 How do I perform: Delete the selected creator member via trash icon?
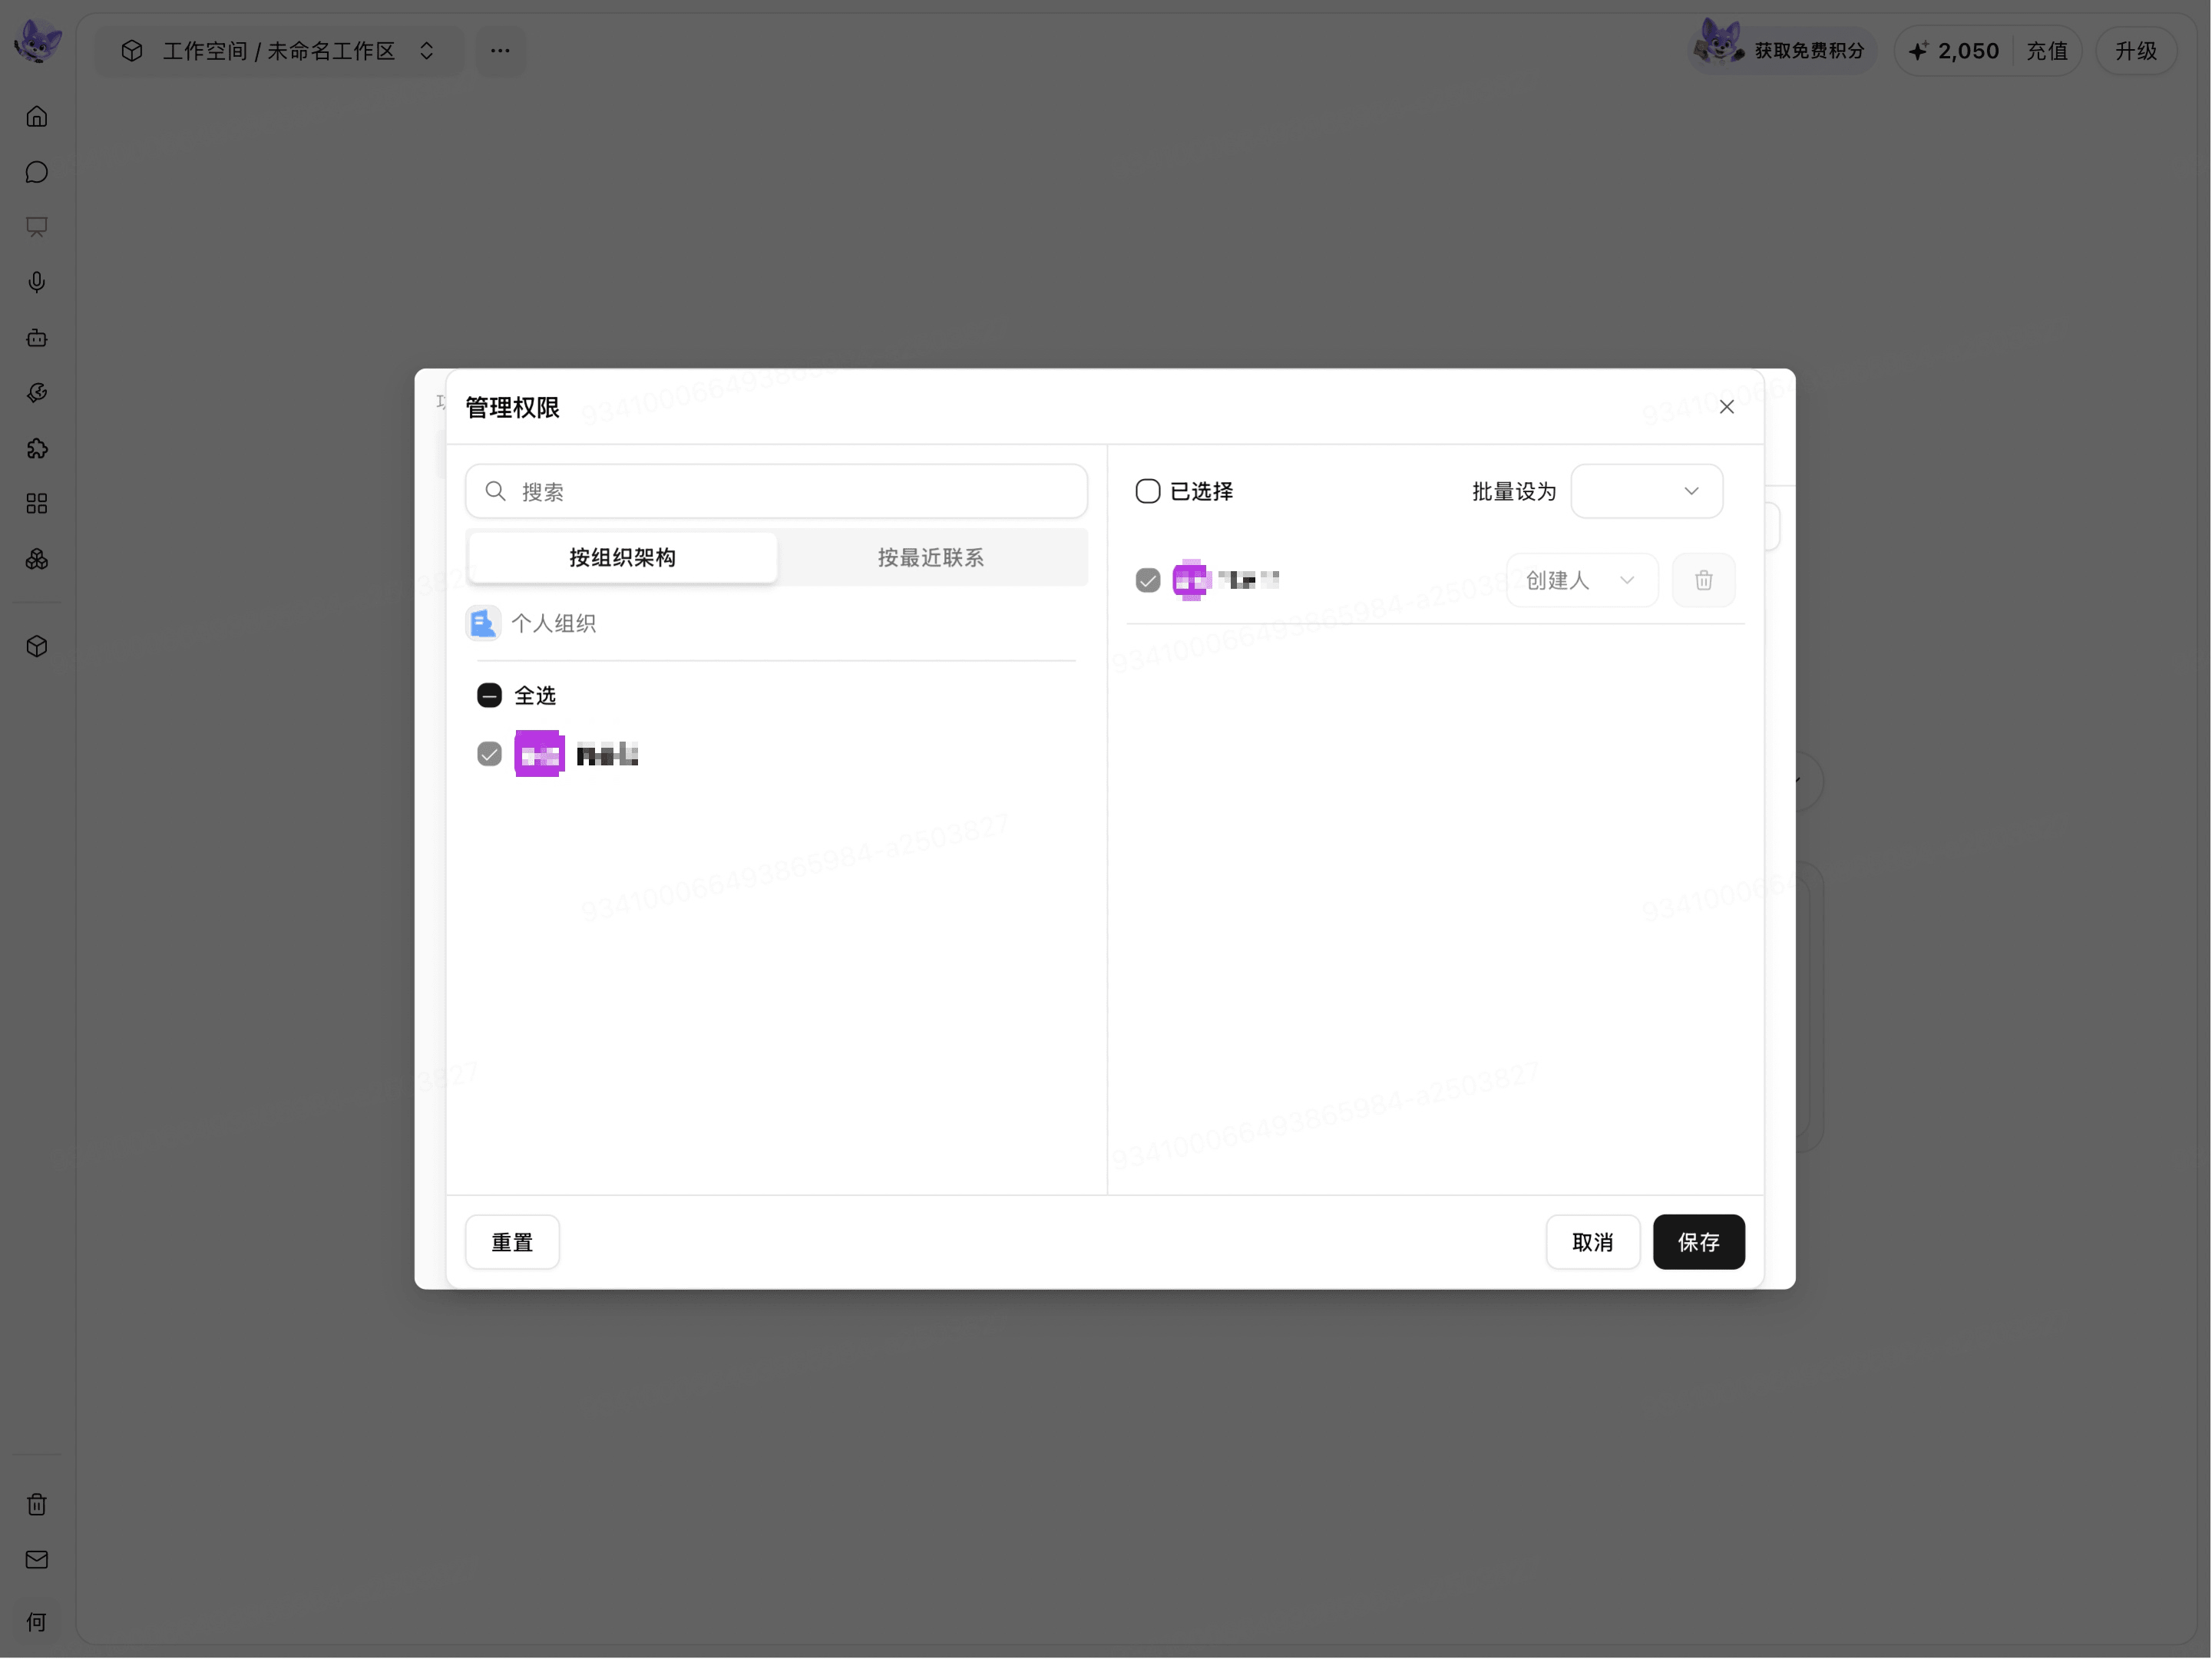(x=1704, y=580)
